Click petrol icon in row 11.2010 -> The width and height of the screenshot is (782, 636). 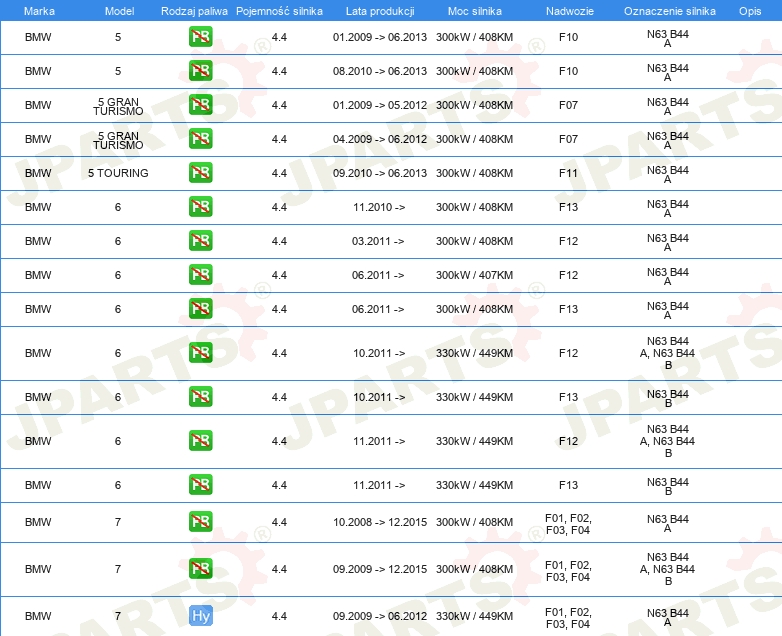click(x=200, y=207)
